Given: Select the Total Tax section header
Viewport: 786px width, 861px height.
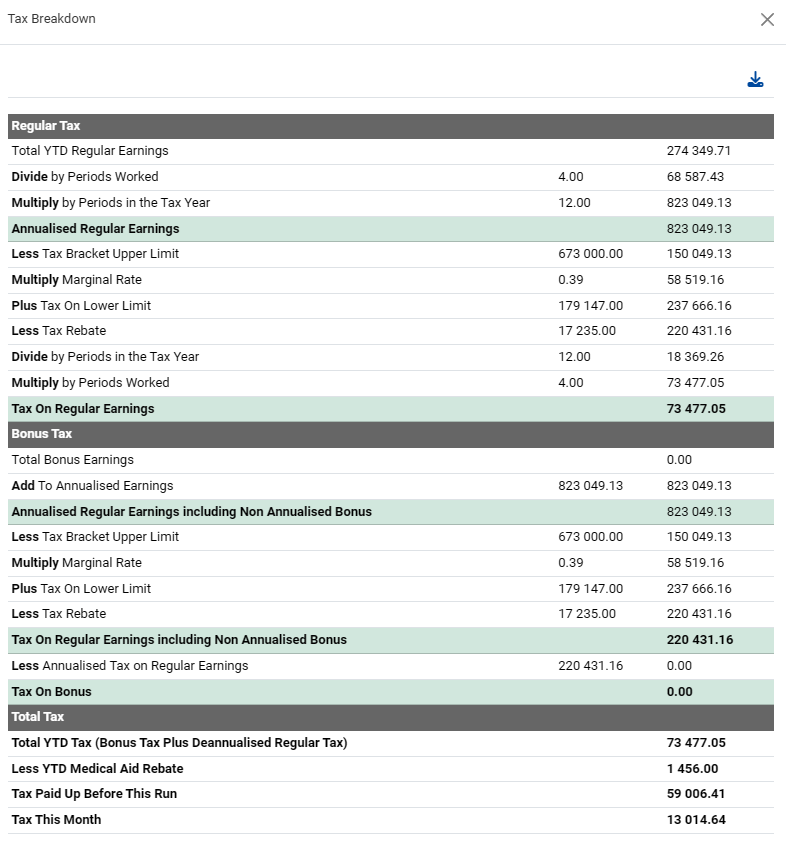Looking at the screenshot, I should (x=40, y=717).
